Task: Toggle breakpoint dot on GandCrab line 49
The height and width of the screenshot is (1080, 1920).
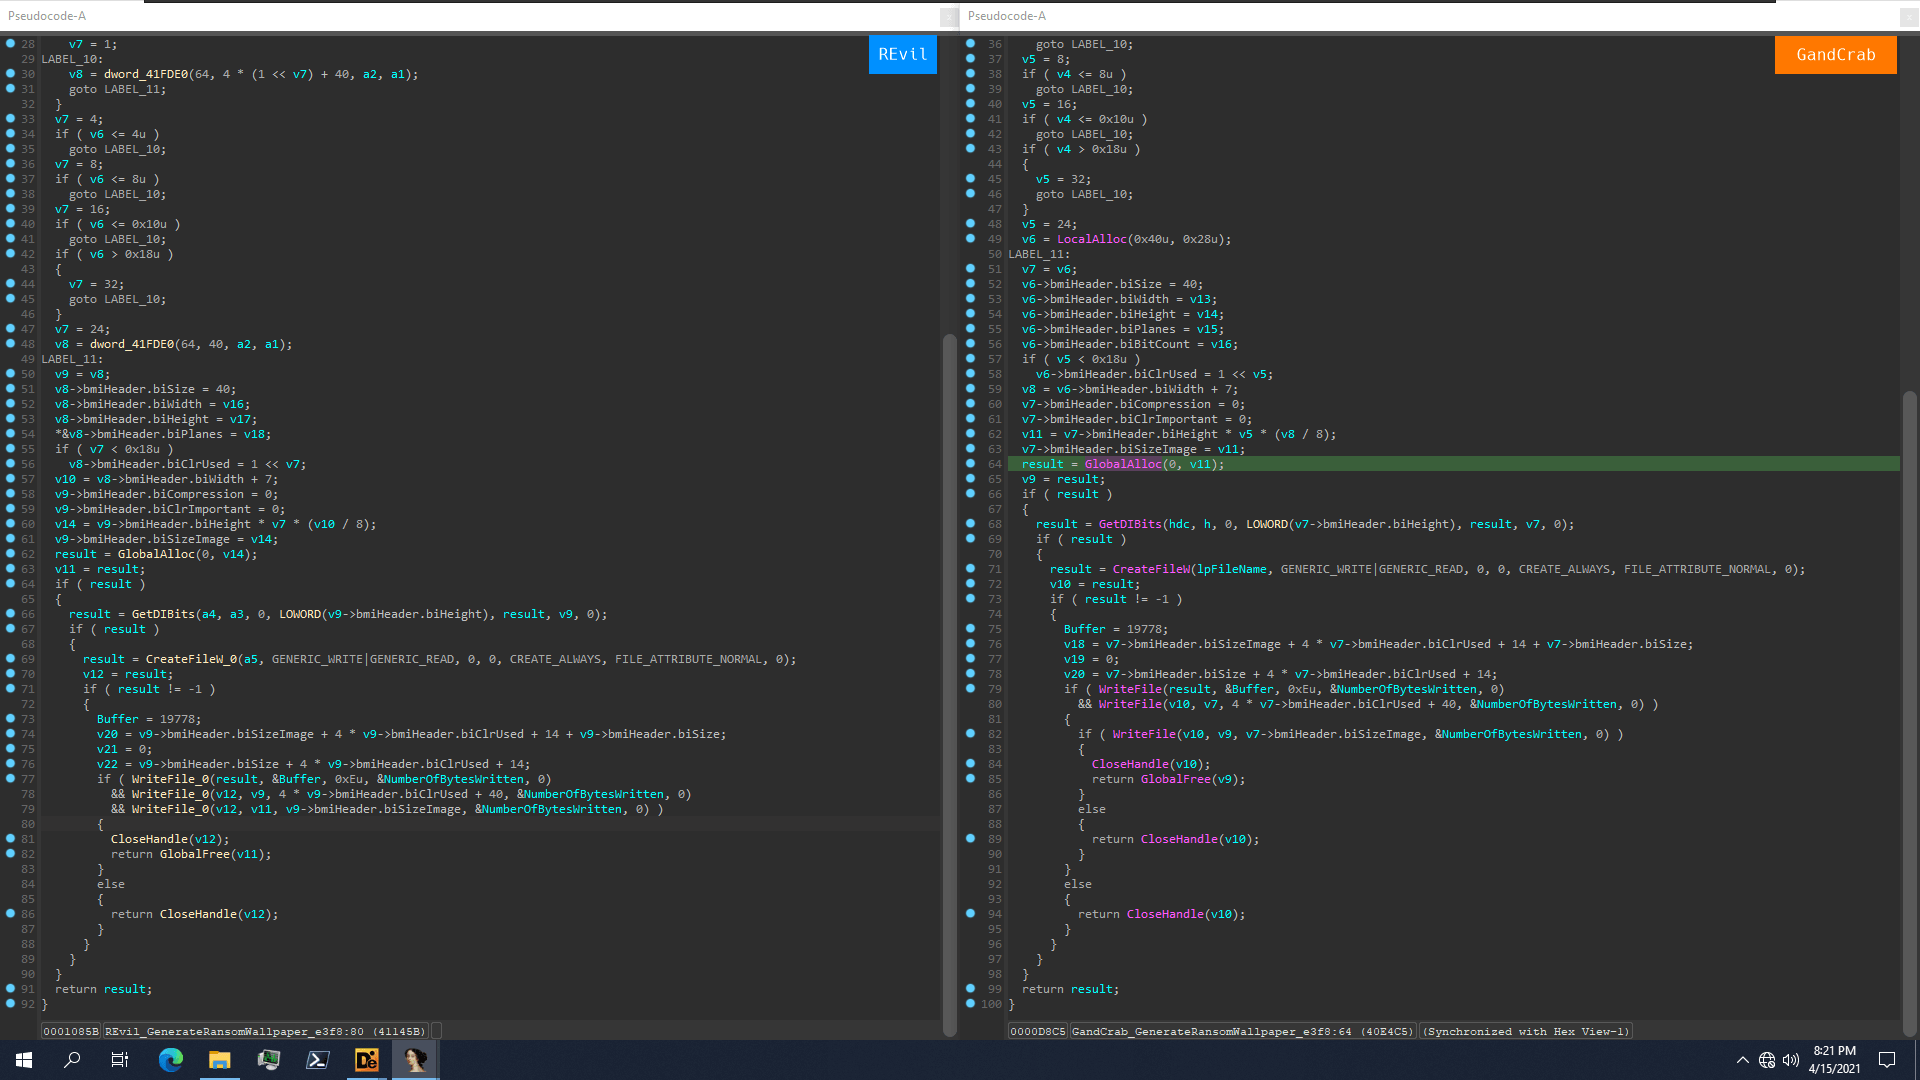Action: coord(970,239)
